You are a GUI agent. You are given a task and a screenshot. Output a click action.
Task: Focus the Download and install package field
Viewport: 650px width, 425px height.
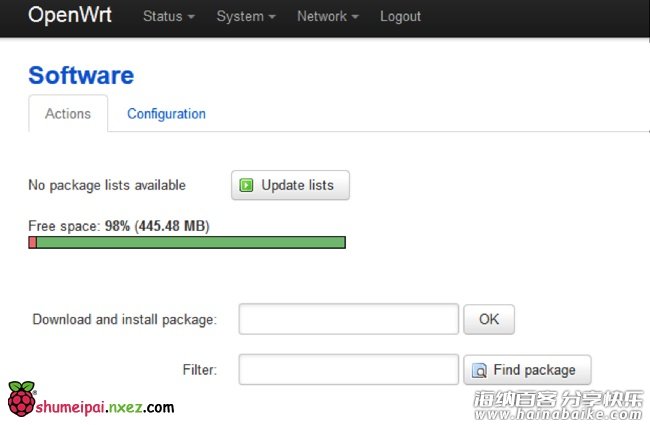(x=349, y=319)
